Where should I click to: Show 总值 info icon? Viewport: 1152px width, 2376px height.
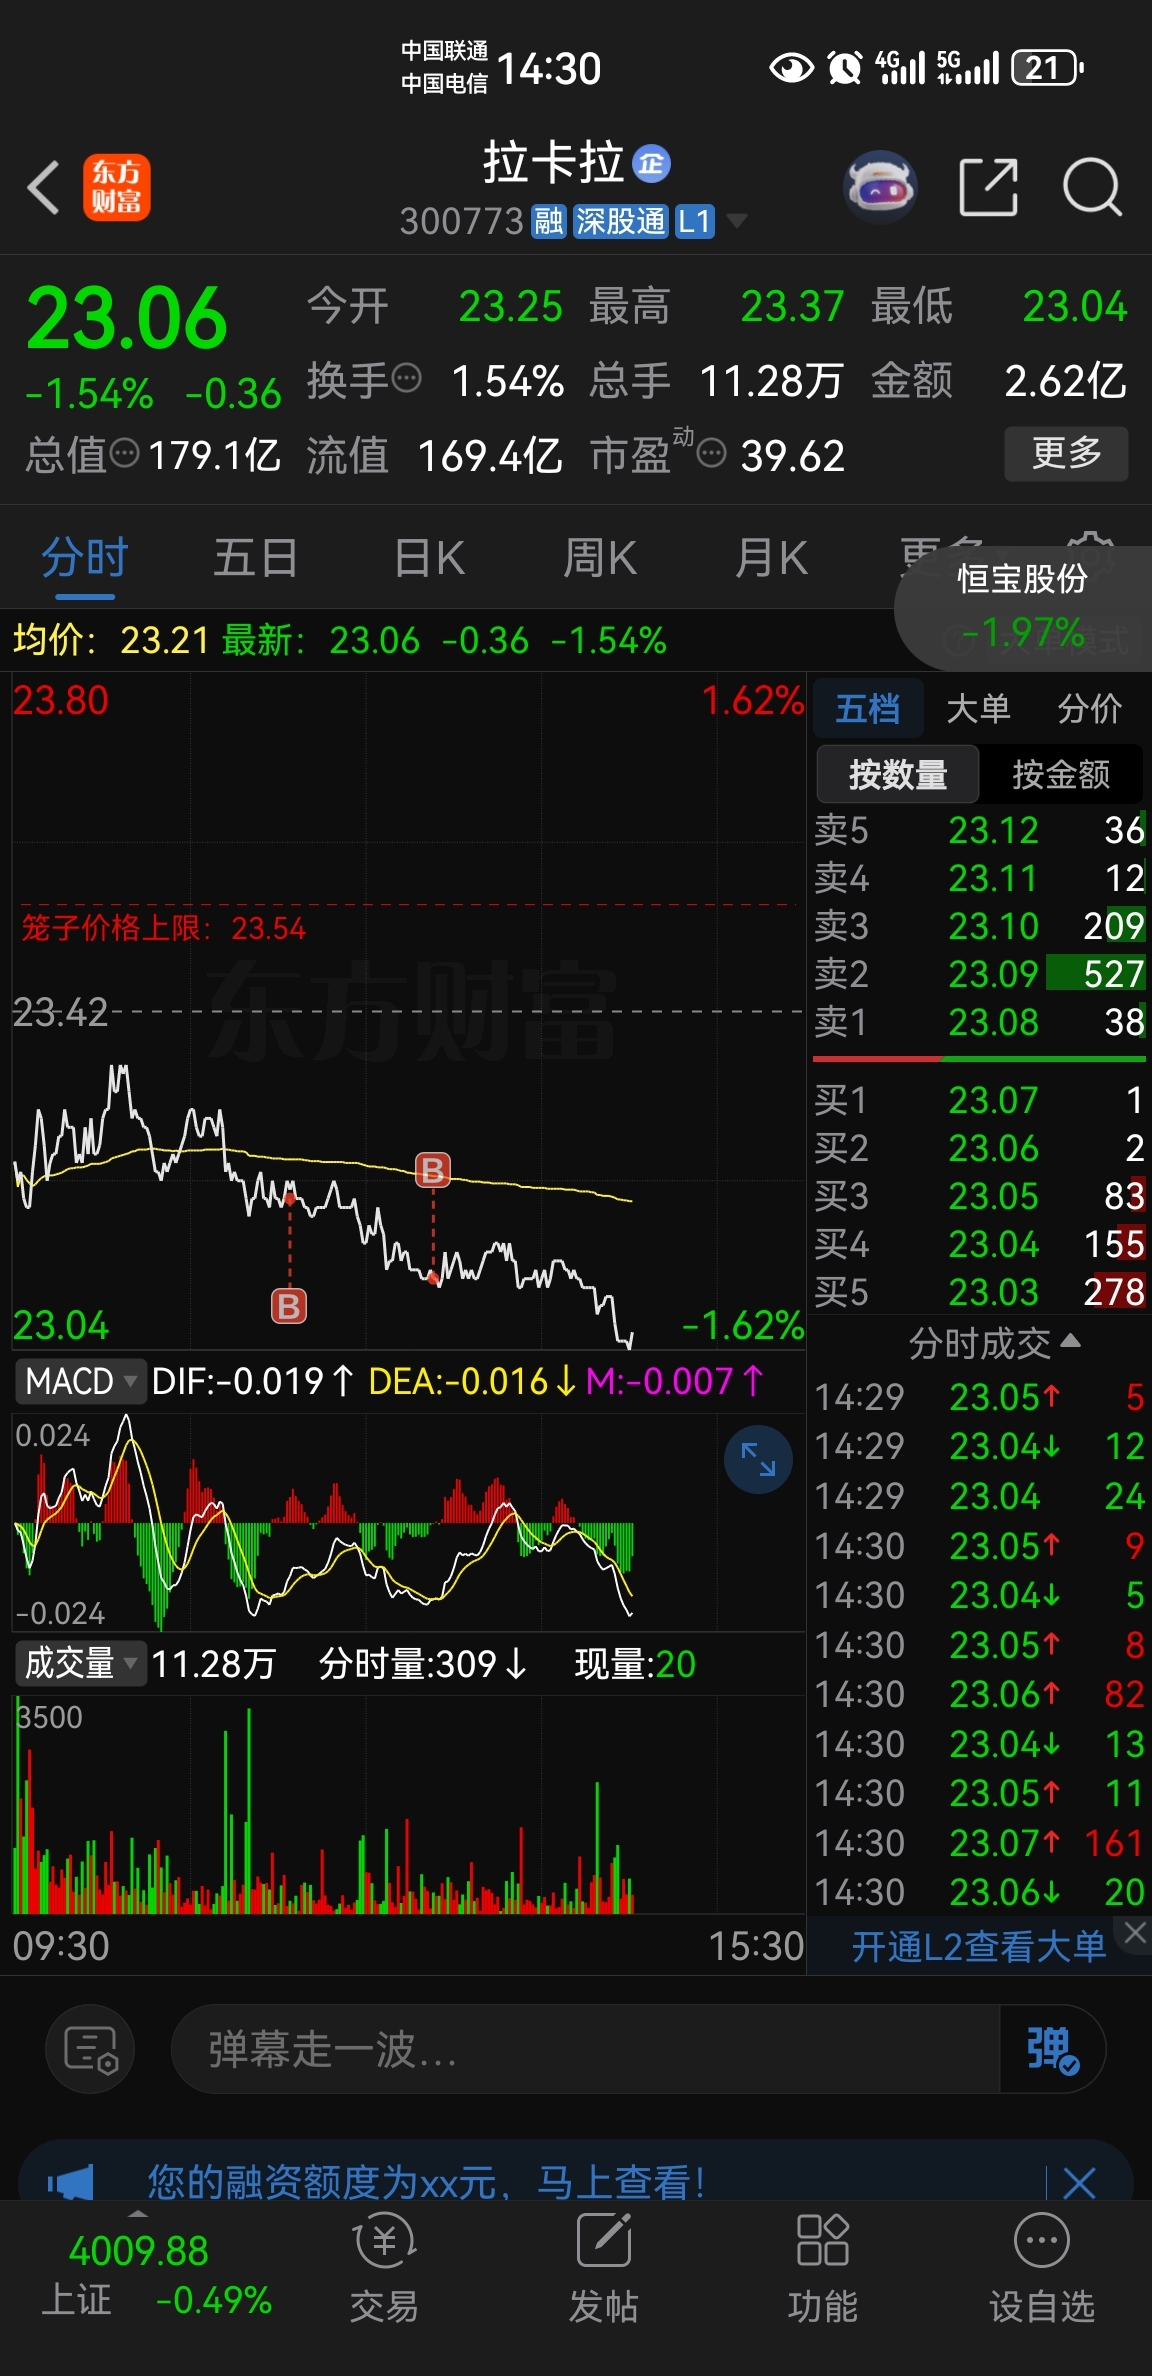[124, 453]
